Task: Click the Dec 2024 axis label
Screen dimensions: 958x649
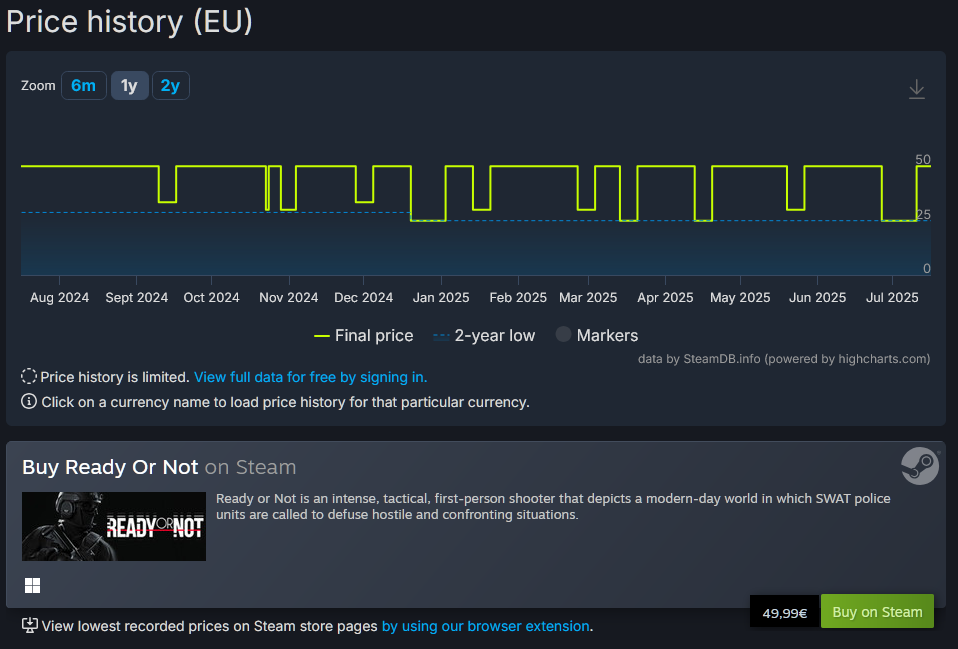Action: coord(364,298)
